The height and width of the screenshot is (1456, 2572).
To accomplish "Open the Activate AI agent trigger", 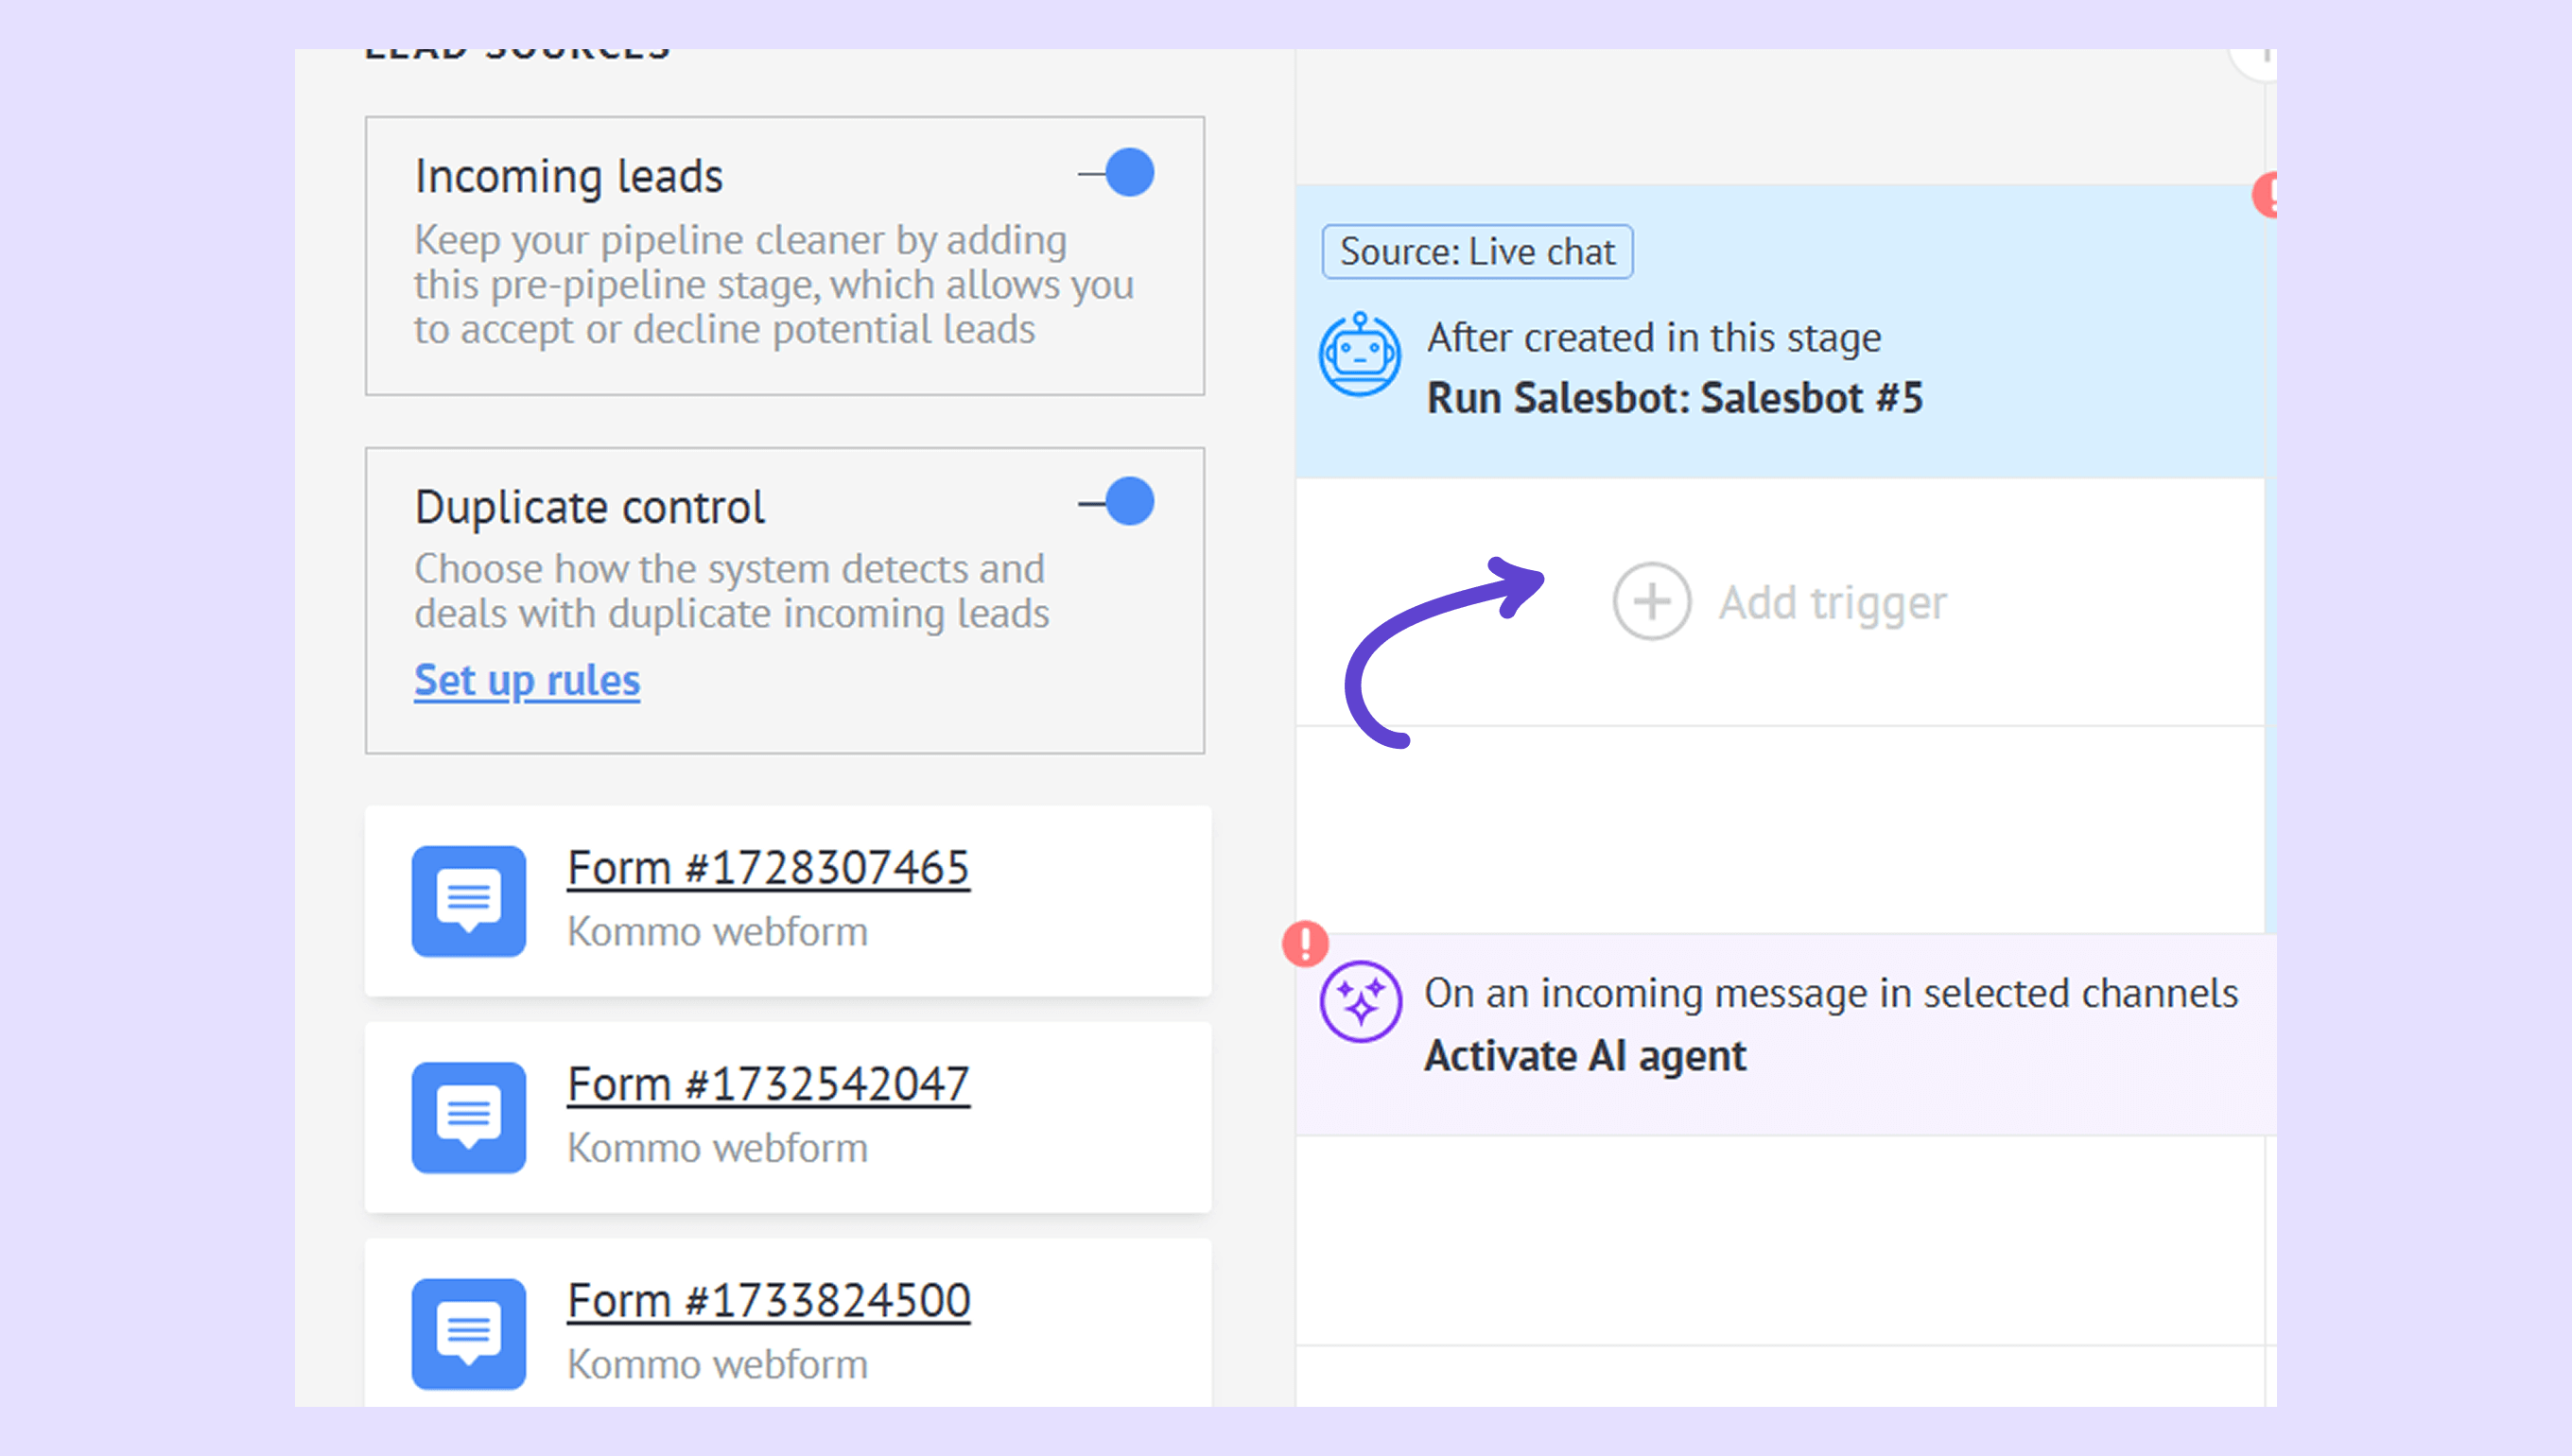I will pyautogui.click(x=1585, y=1056).
